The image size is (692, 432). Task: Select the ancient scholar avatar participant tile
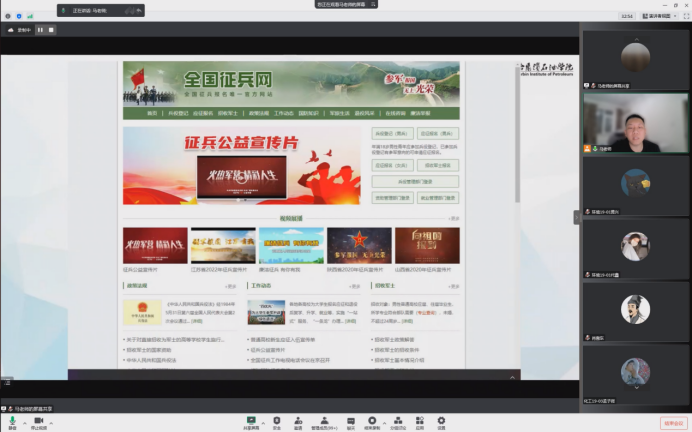[636, 311]
